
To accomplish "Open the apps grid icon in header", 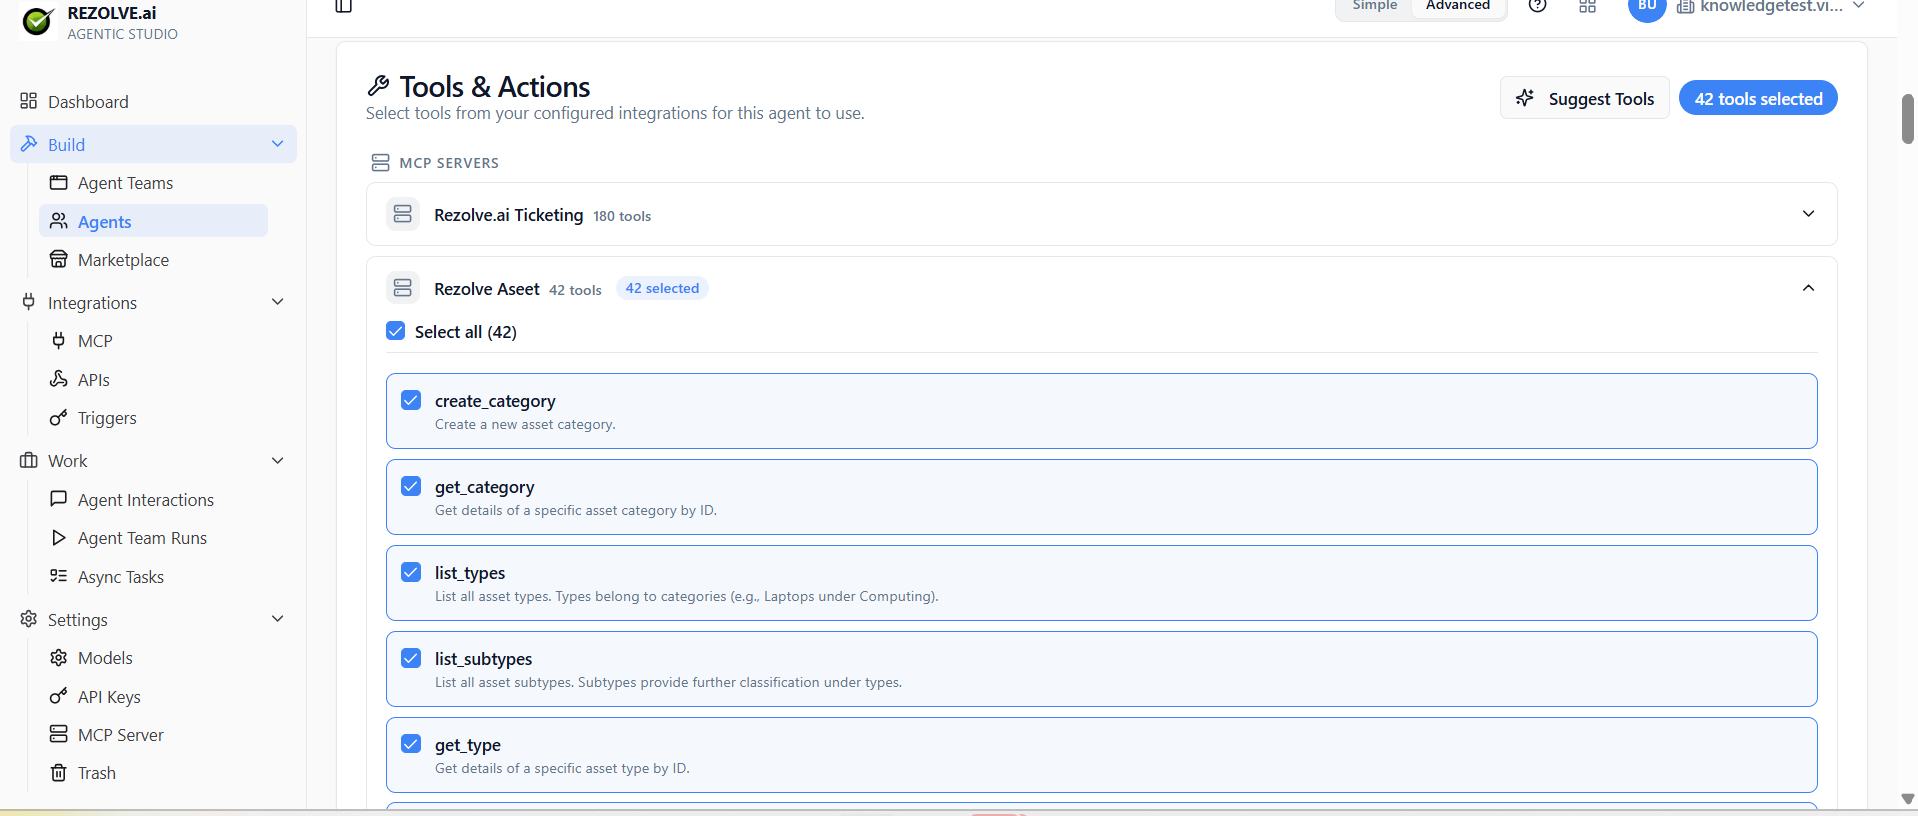I will pyautogui.click(x=1588, y=6).
